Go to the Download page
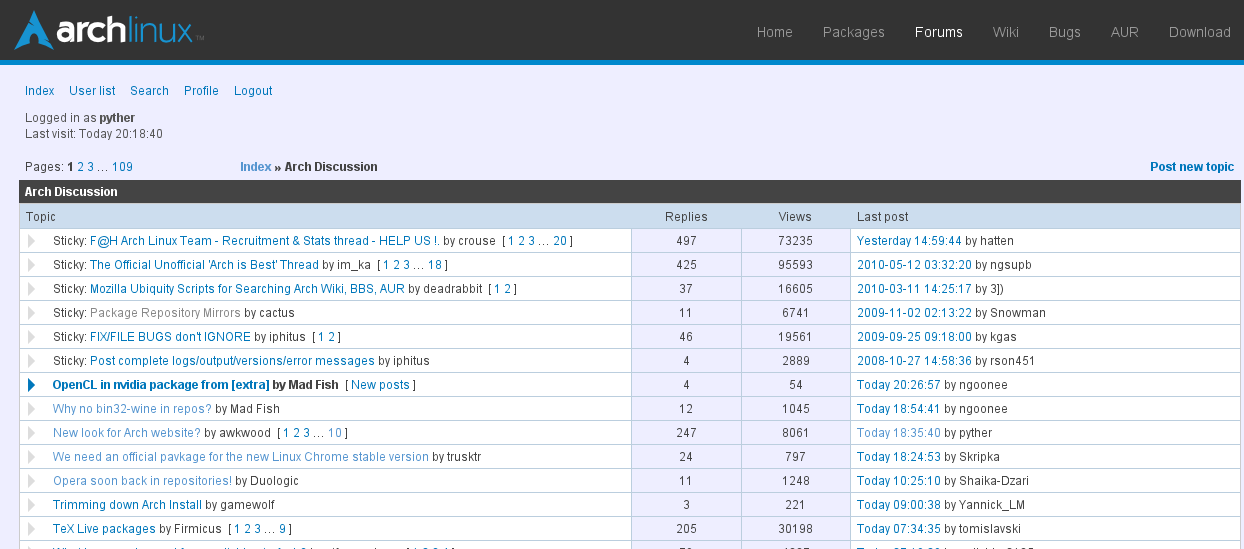Image resolution: width=1244 pixels, height=549 pixels. (x=1199, y=32)
